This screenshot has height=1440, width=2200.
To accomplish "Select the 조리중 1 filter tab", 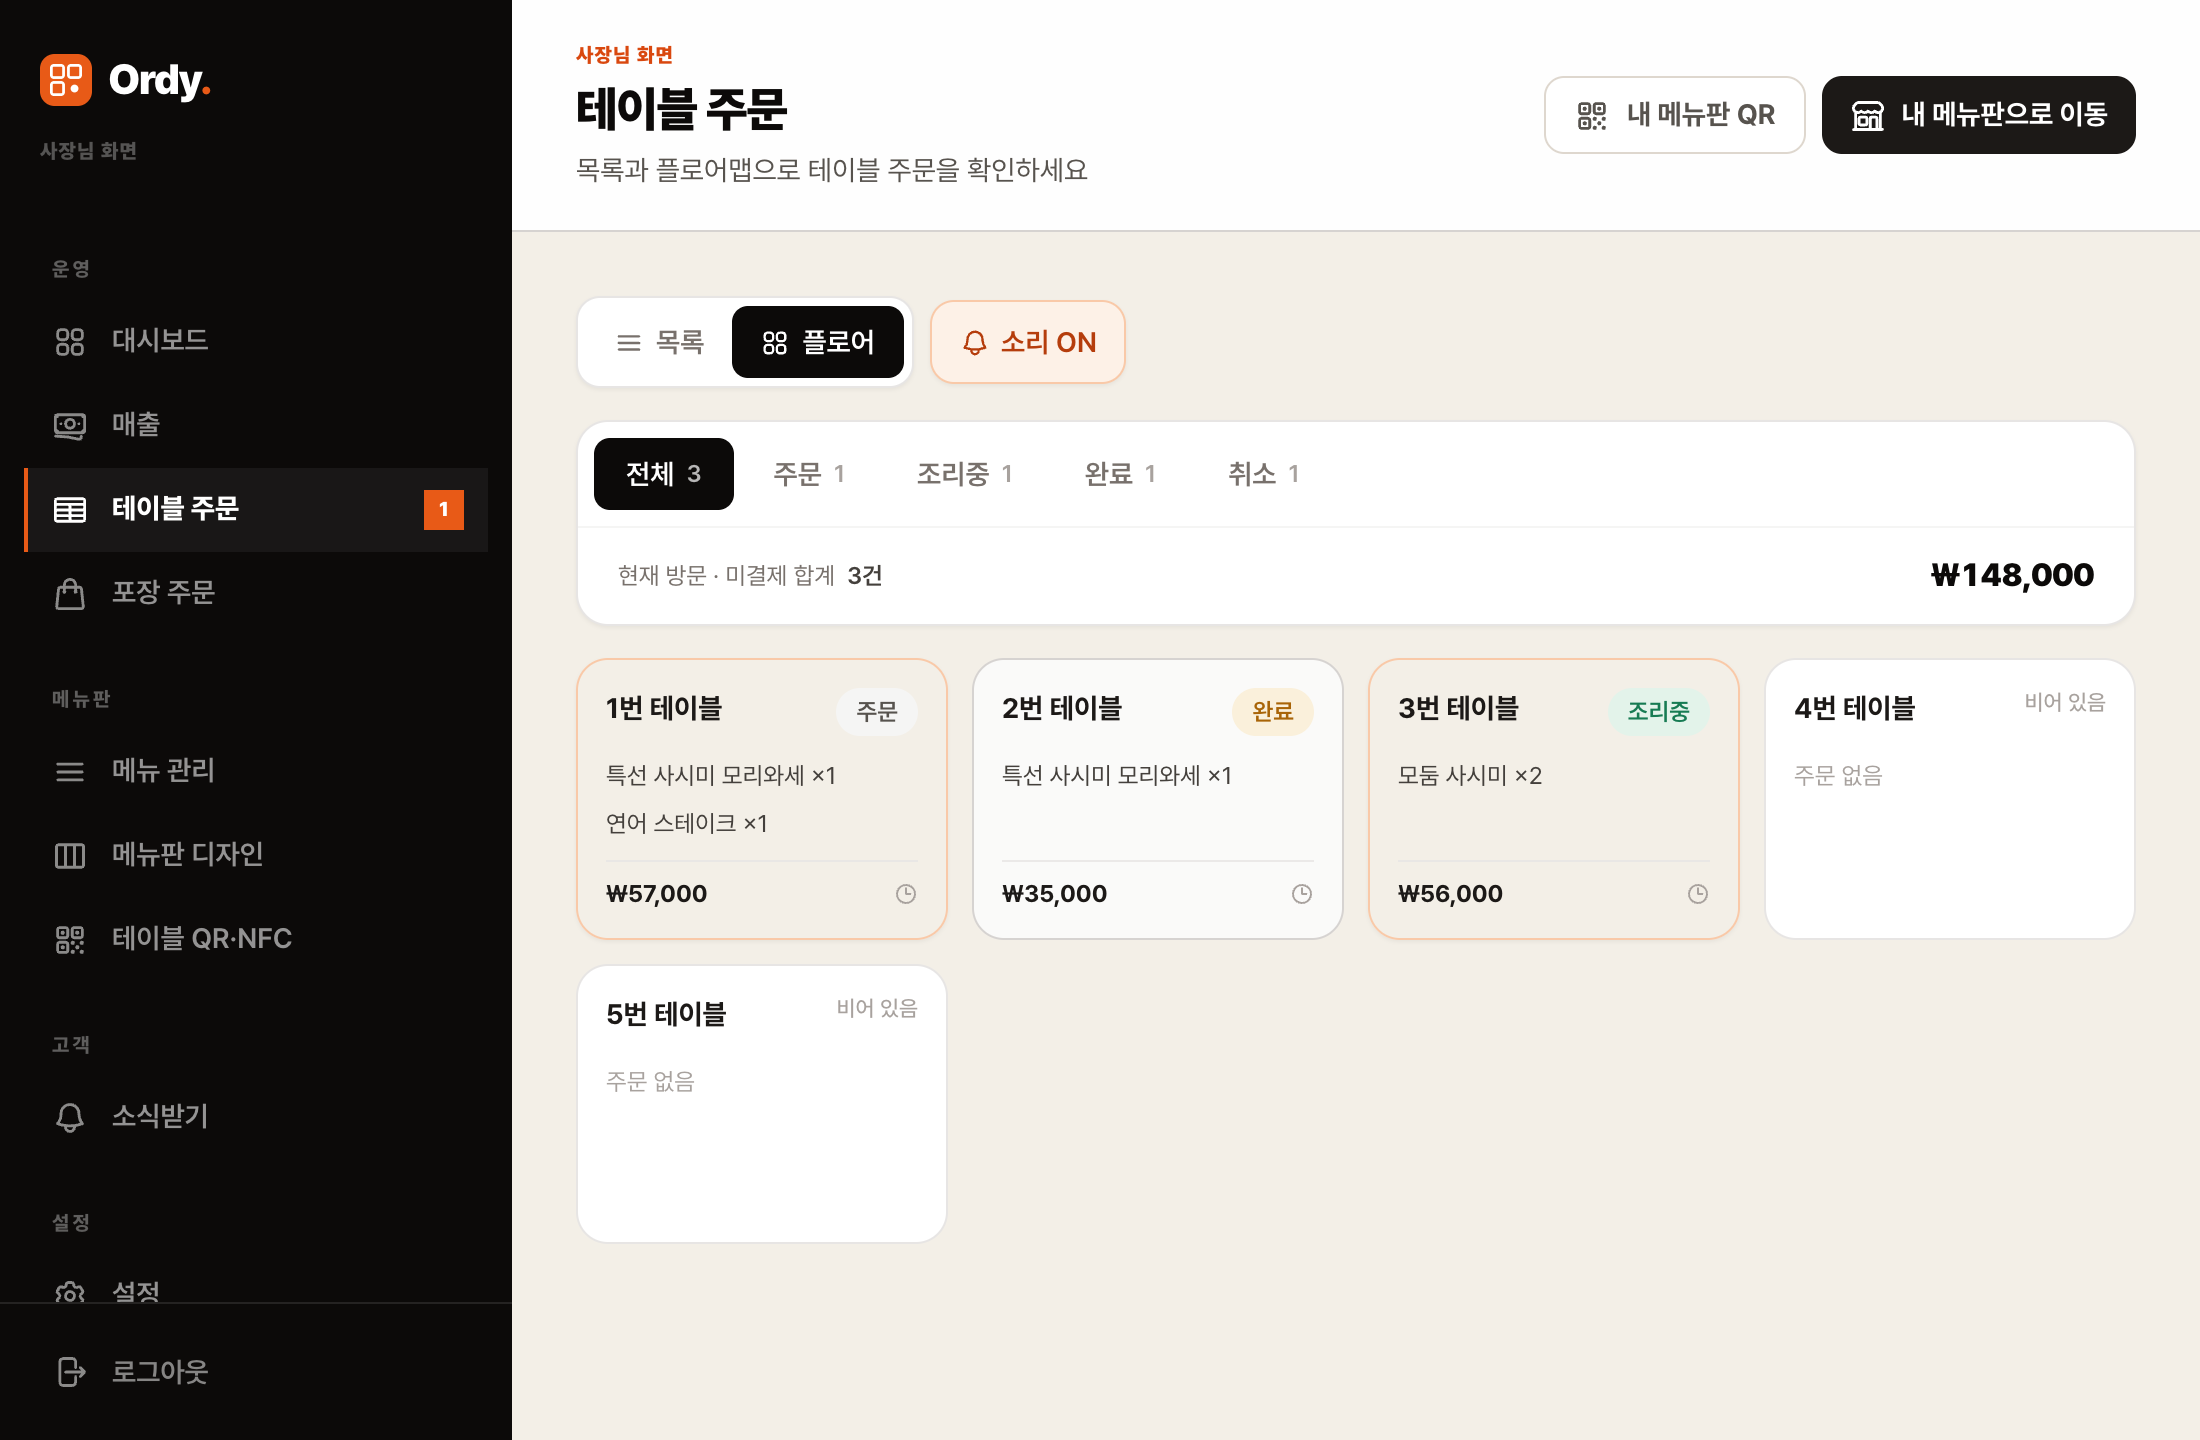I will 965,474.
